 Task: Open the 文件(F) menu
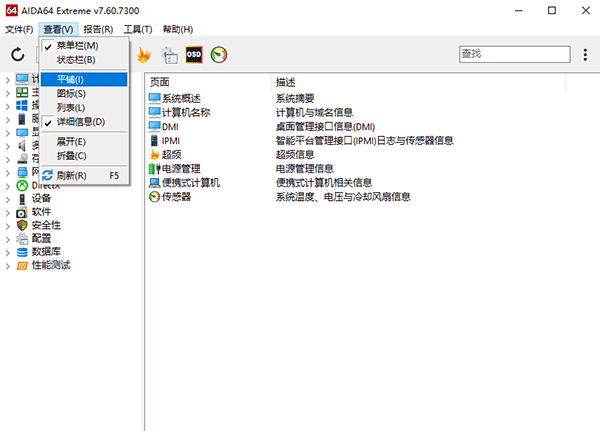[x=19, y=29]
